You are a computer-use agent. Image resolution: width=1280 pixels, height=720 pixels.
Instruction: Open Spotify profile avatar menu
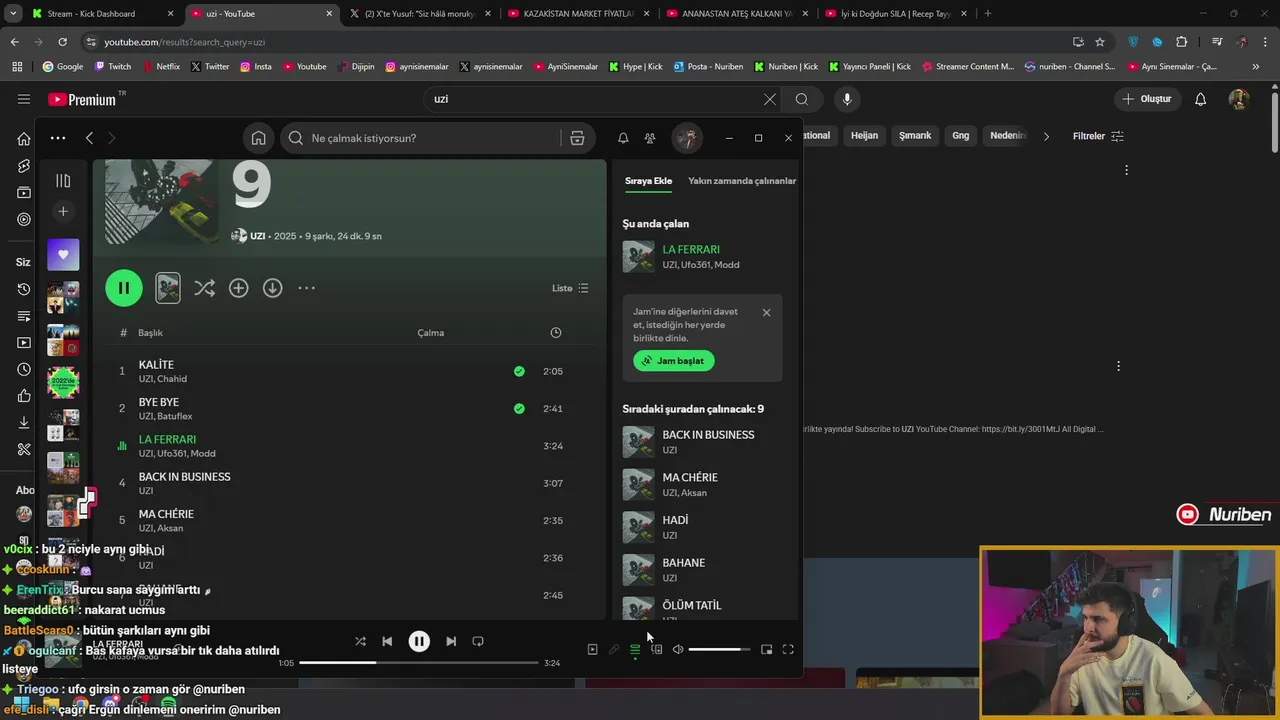pyautogui.click(x=687, y=138)
